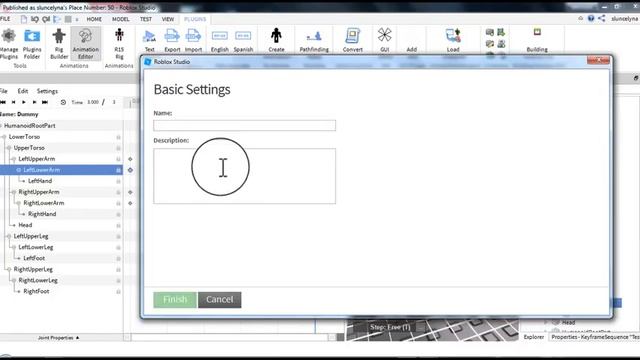The image size is (640, 360).
Task: Collapse the RightLowerArm tree node
Action: pos(19,203)
